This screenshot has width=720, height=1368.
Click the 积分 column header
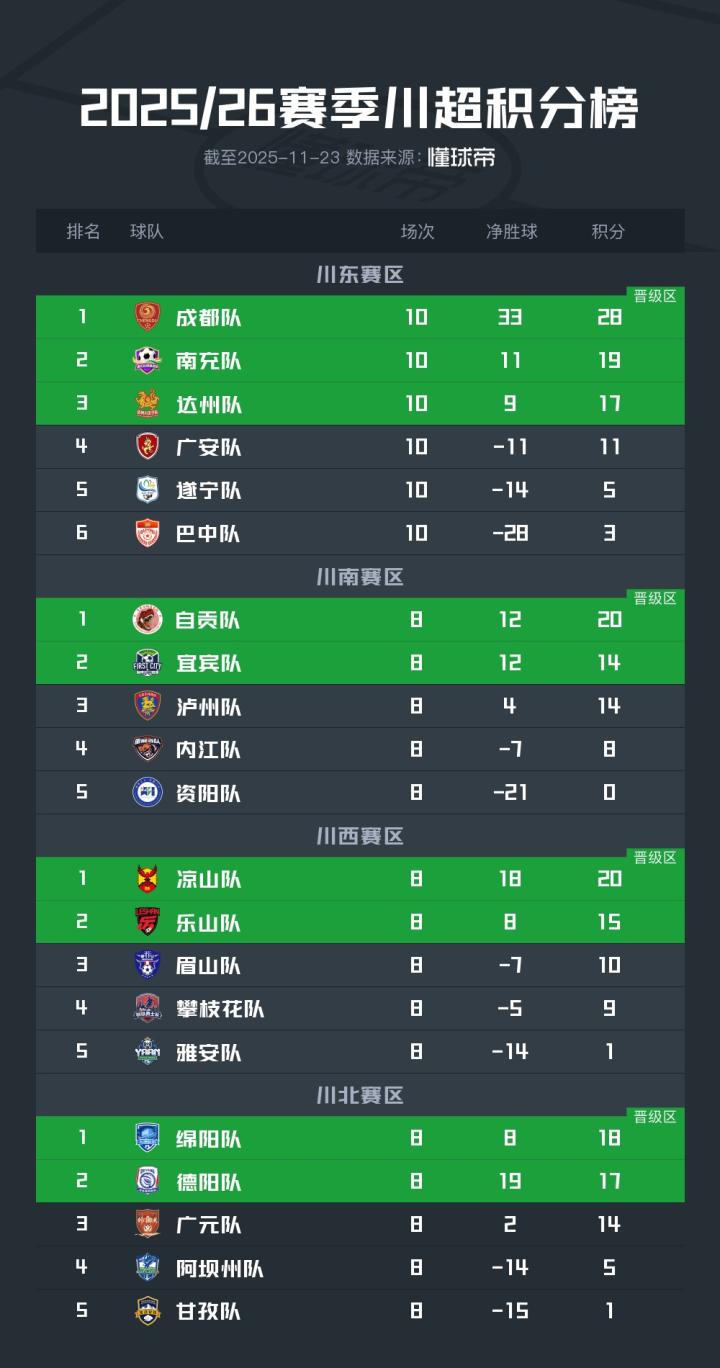(608, 231)
